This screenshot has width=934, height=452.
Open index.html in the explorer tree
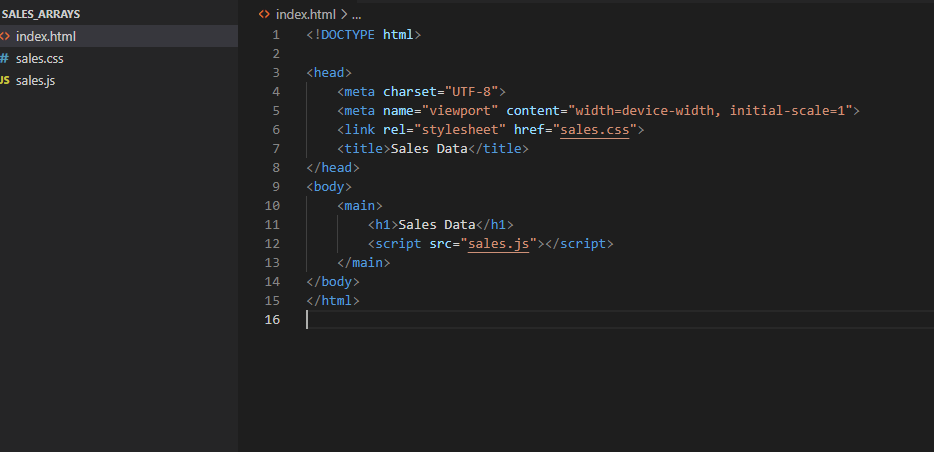pyautogui.click(x=46, y=36)
